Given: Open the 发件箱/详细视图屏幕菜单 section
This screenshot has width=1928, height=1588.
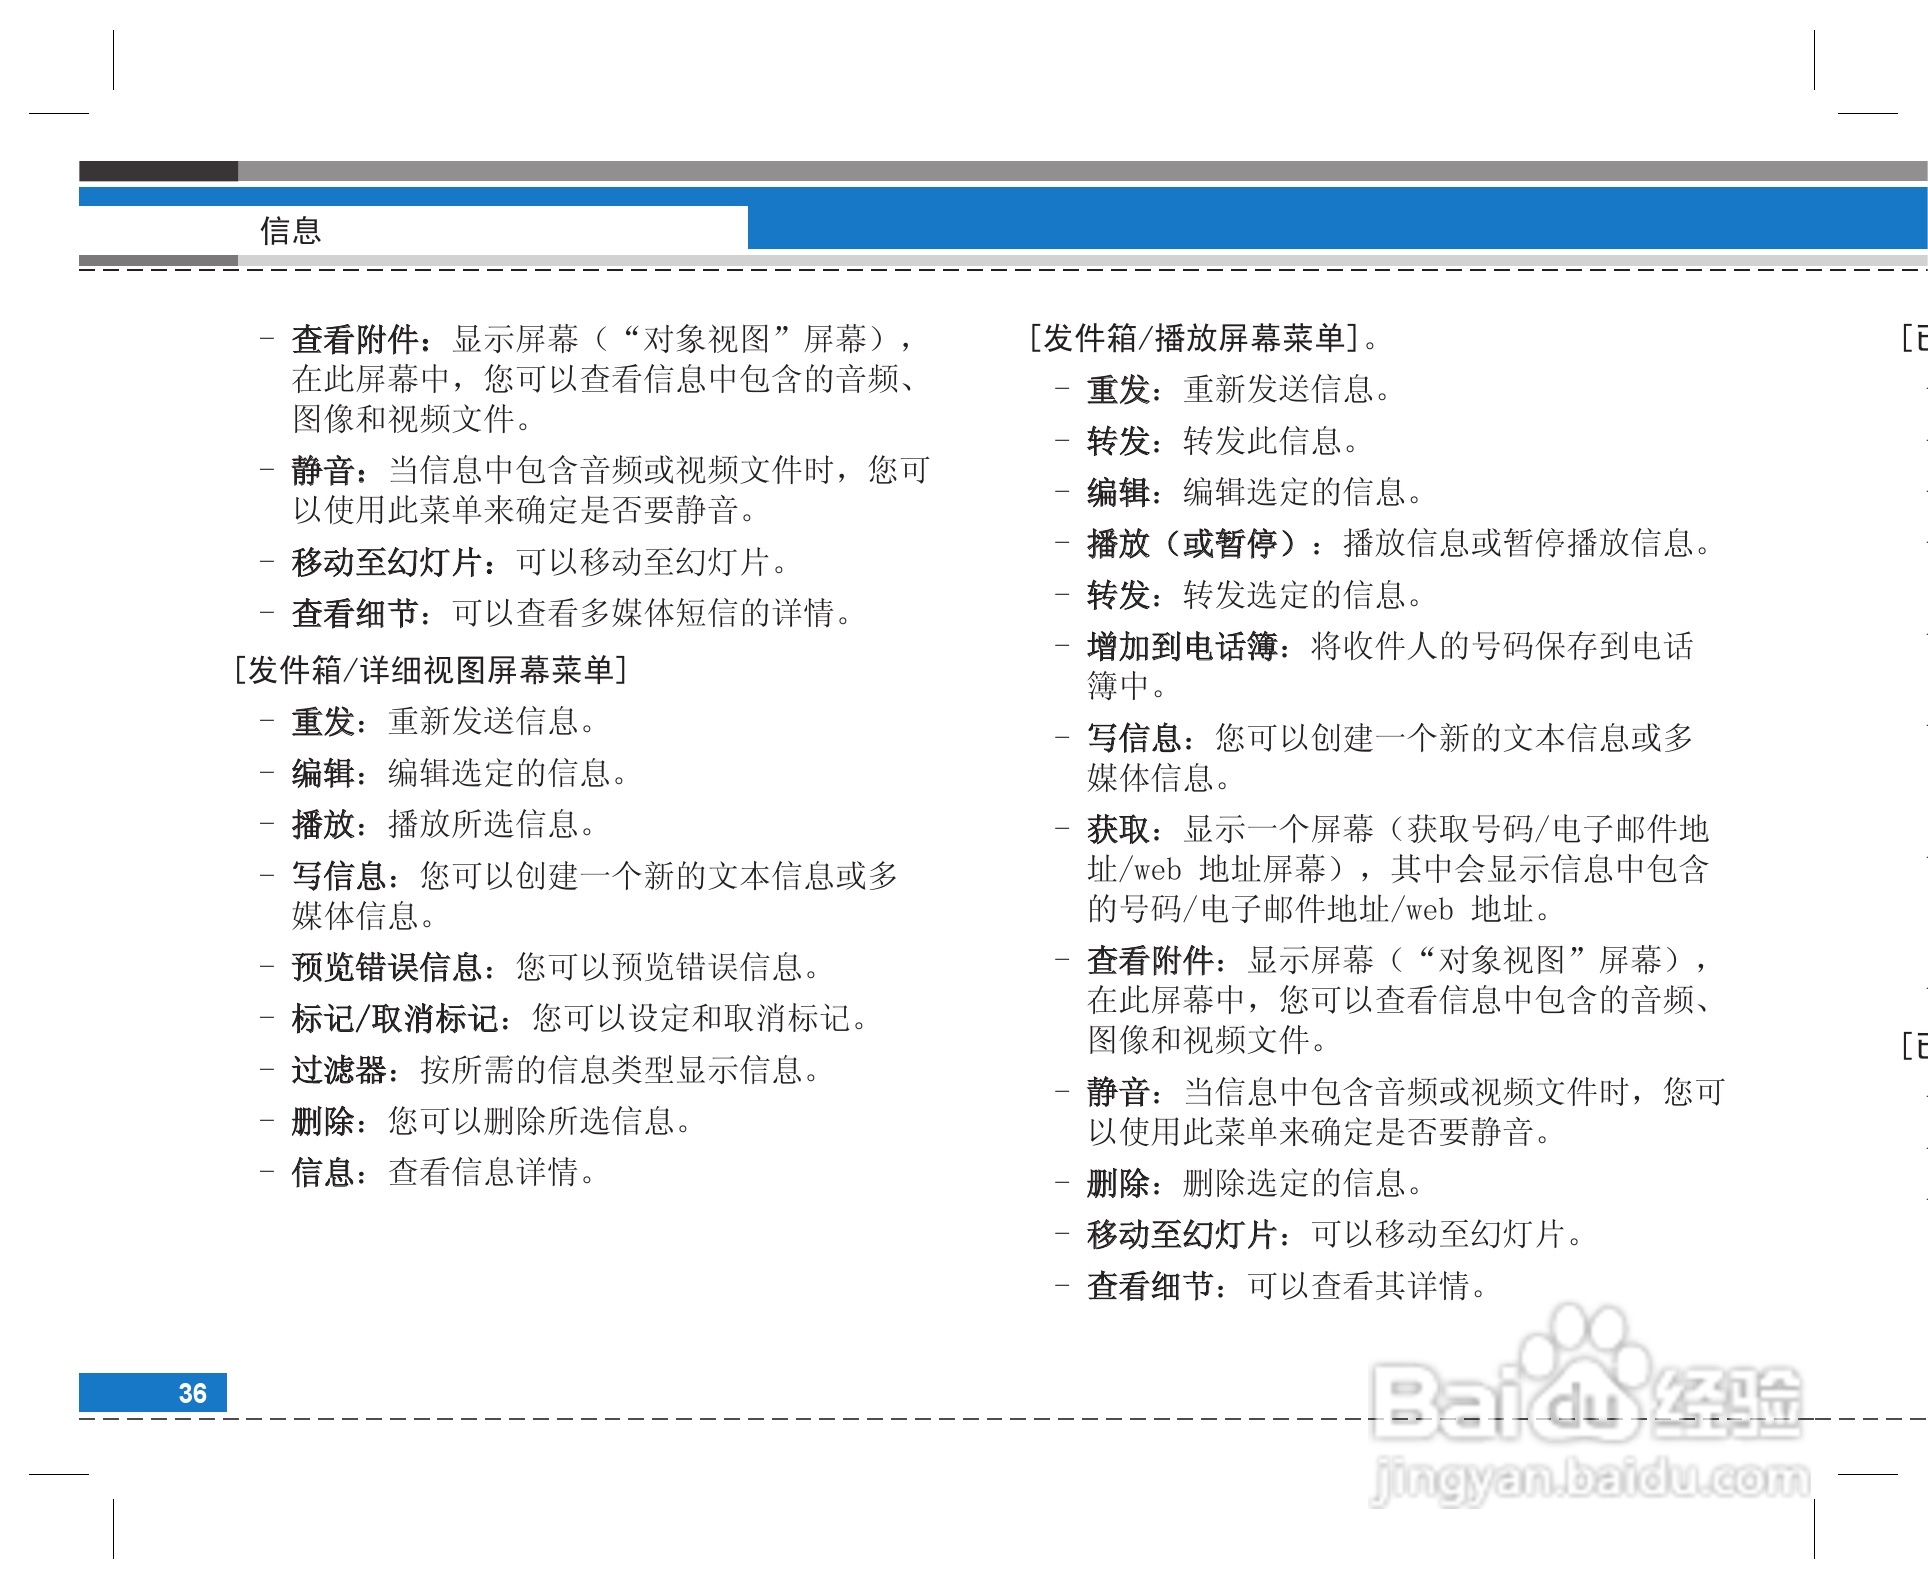Looking at the screenshot, I should (430, 667).
